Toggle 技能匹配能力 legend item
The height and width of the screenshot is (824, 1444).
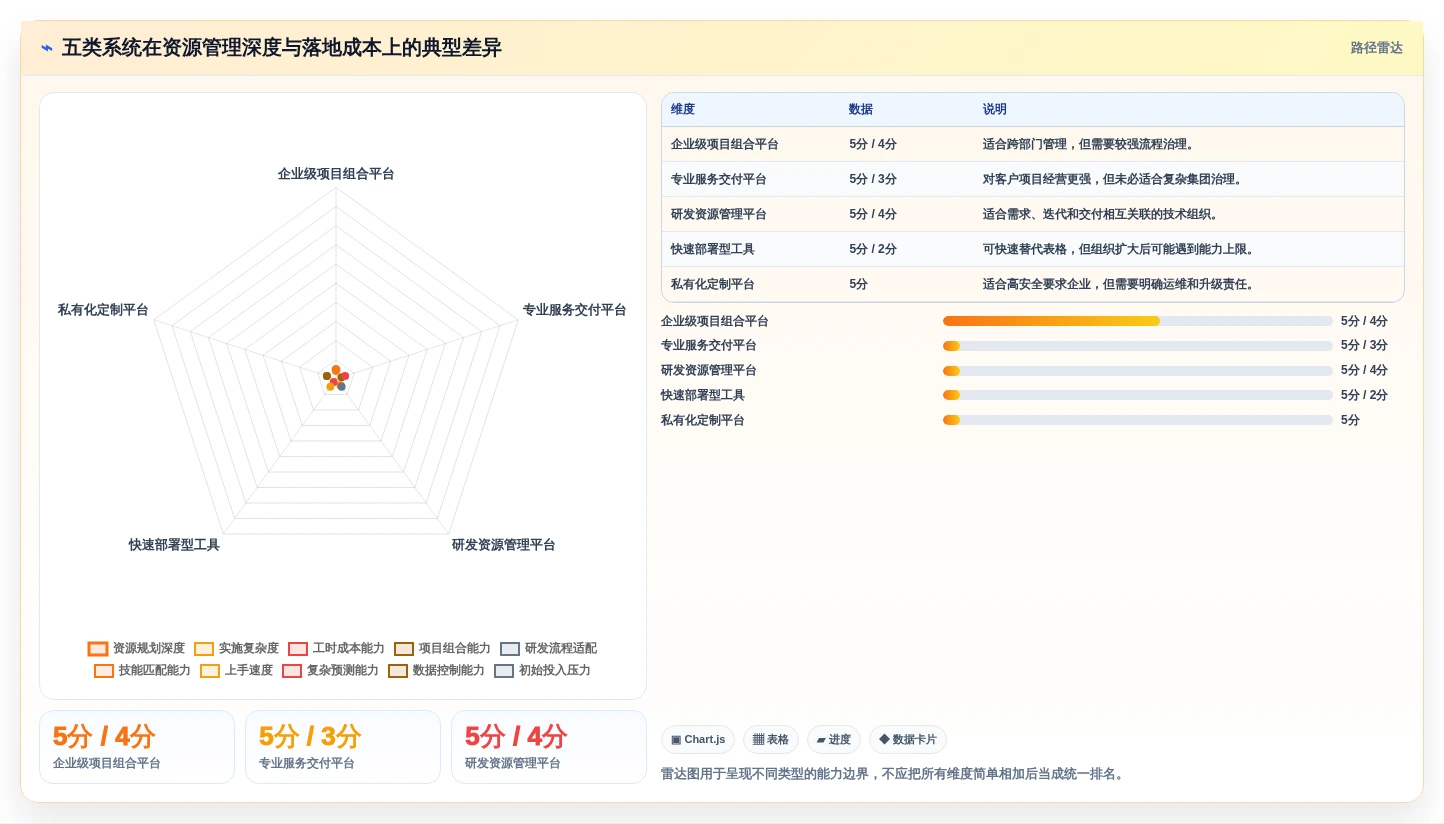[x=142, y=671]
